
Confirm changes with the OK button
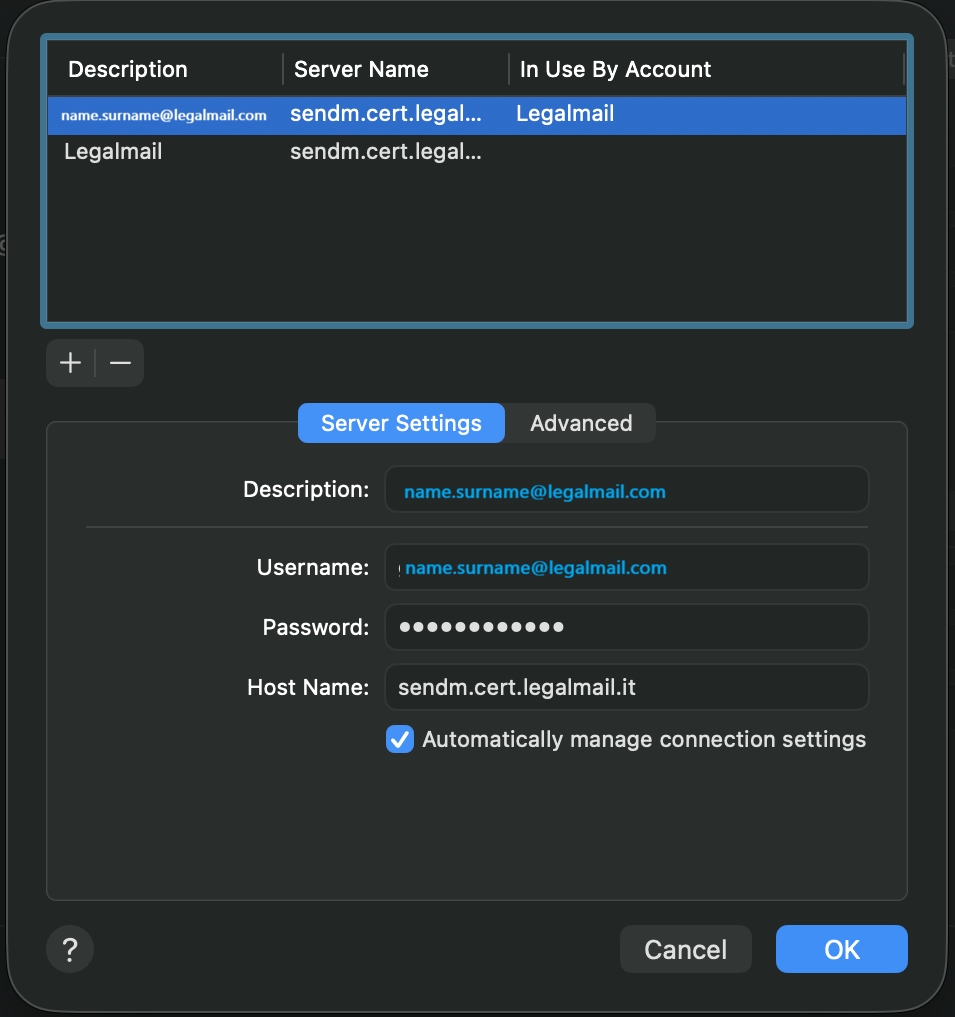841,949
